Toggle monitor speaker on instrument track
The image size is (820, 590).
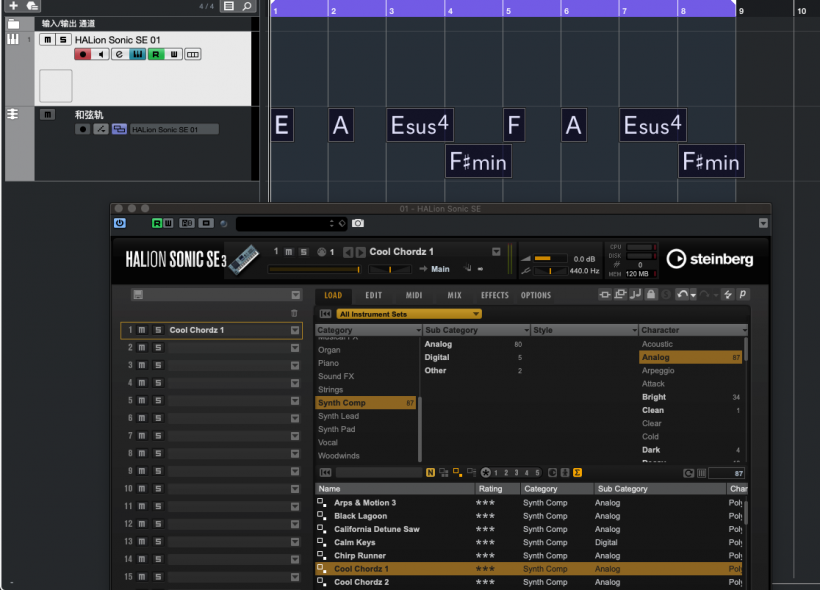click(101, 54)
